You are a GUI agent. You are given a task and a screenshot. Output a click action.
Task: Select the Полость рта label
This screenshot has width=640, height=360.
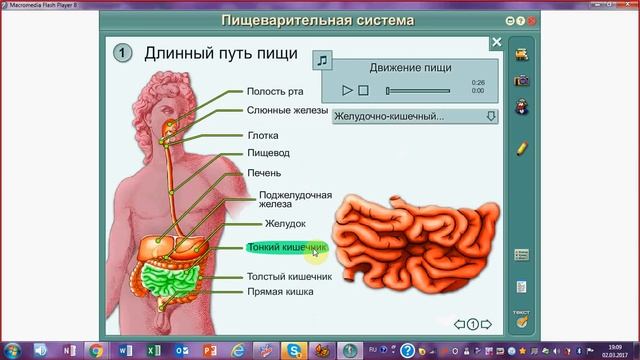click(275, 91)
